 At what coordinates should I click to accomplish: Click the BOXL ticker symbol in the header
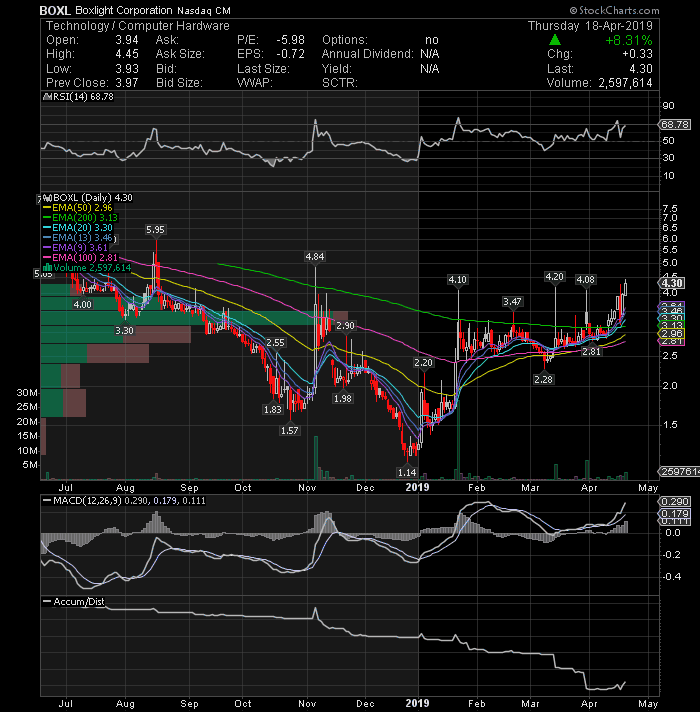tap(55, 10)
